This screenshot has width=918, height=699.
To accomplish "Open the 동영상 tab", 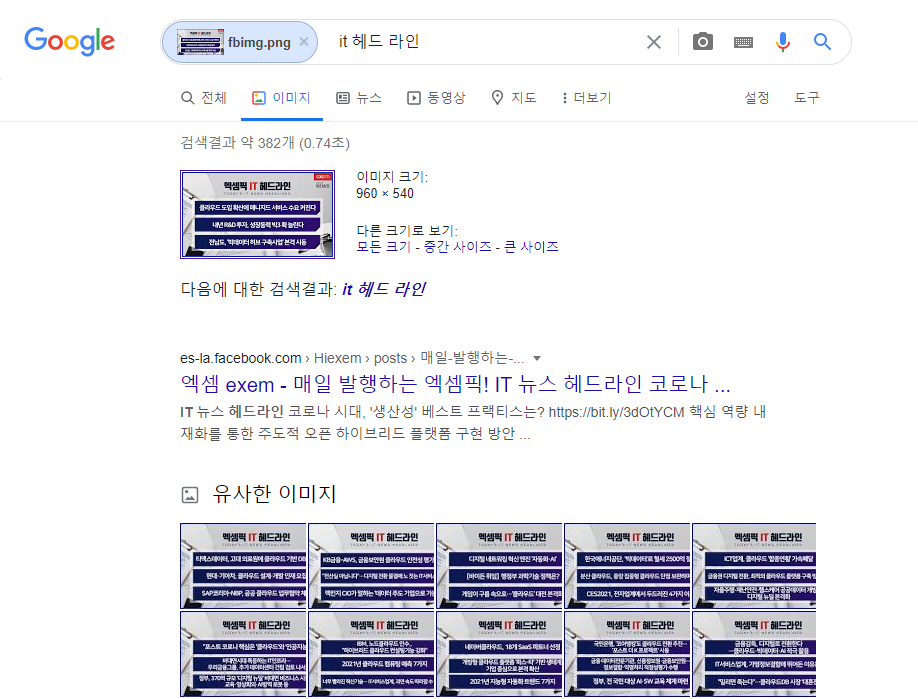I will pyautogui.click(x=436, y=98).
